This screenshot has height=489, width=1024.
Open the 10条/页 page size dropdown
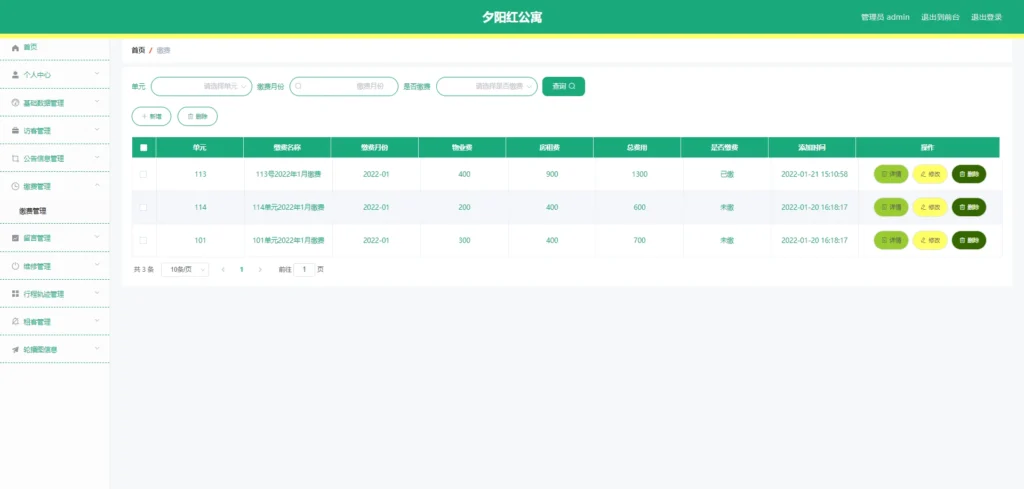pos(185,269)
